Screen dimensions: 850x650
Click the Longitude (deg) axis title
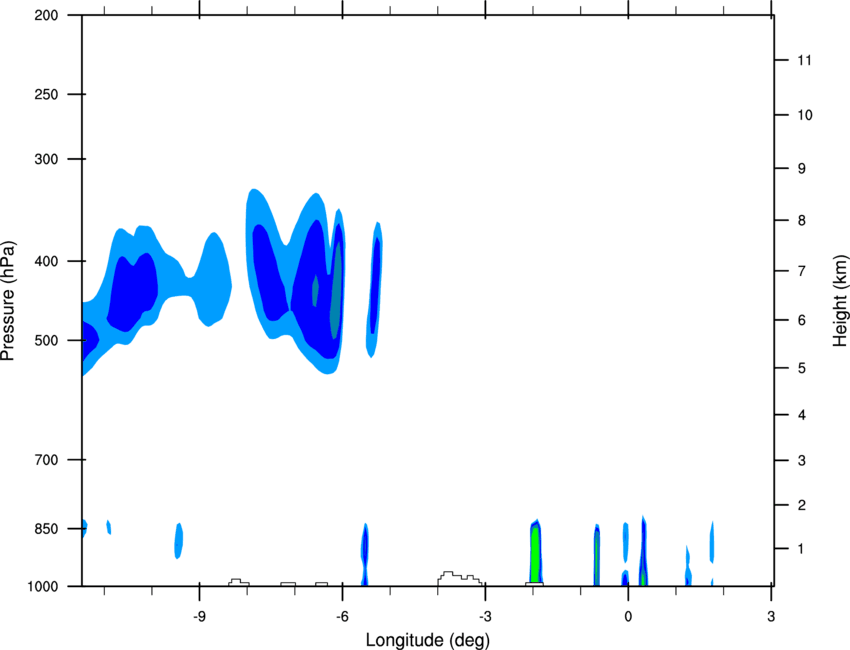[x=428, y=640]
